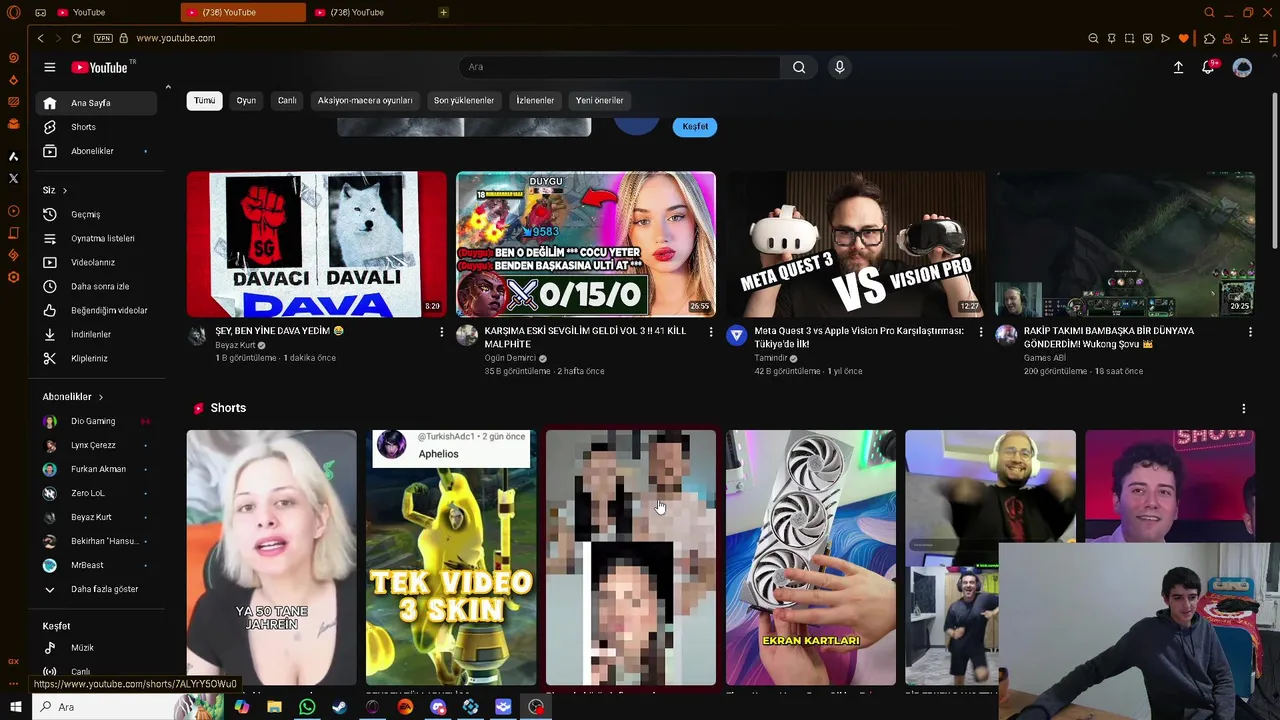Open the MrBeast channel subscription

tap(96, 565)
